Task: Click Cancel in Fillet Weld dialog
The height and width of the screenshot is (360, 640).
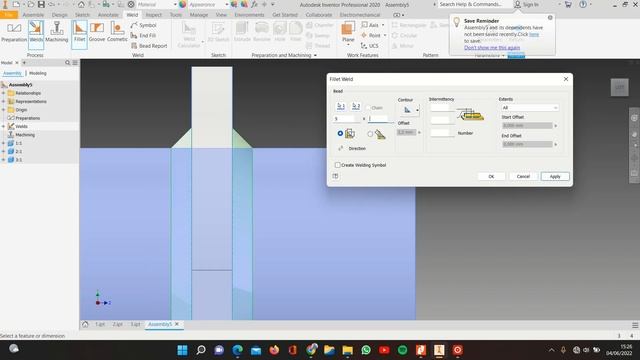Action: coord(523,176)
